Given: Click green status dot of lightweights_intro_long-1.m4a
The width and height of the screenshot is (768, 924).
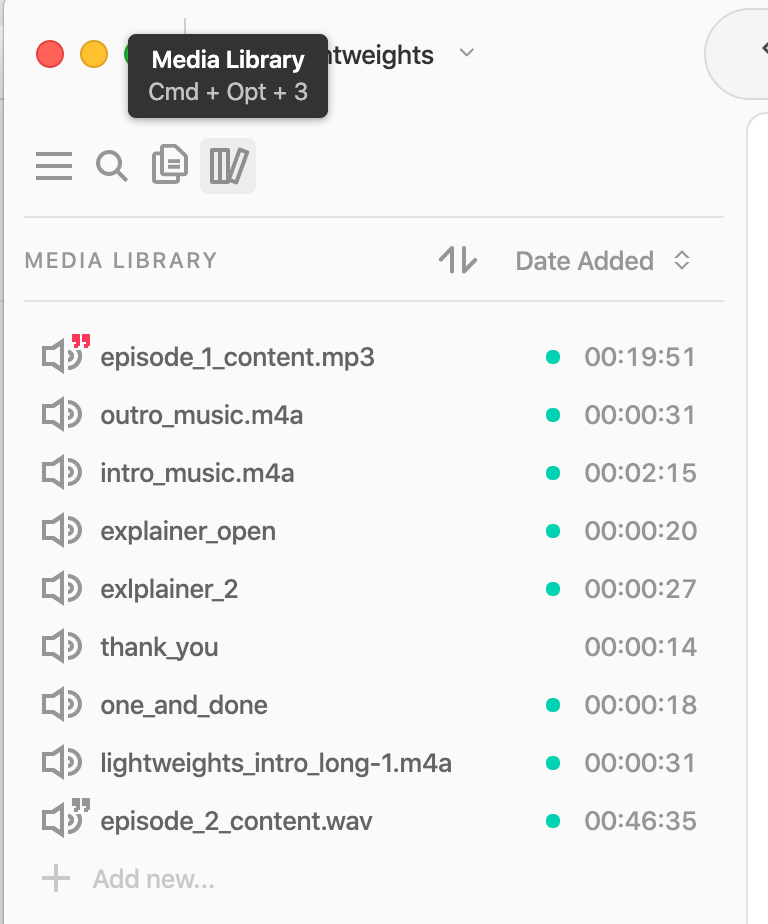Looking at the screenshot, I should (x=553, y=763).
